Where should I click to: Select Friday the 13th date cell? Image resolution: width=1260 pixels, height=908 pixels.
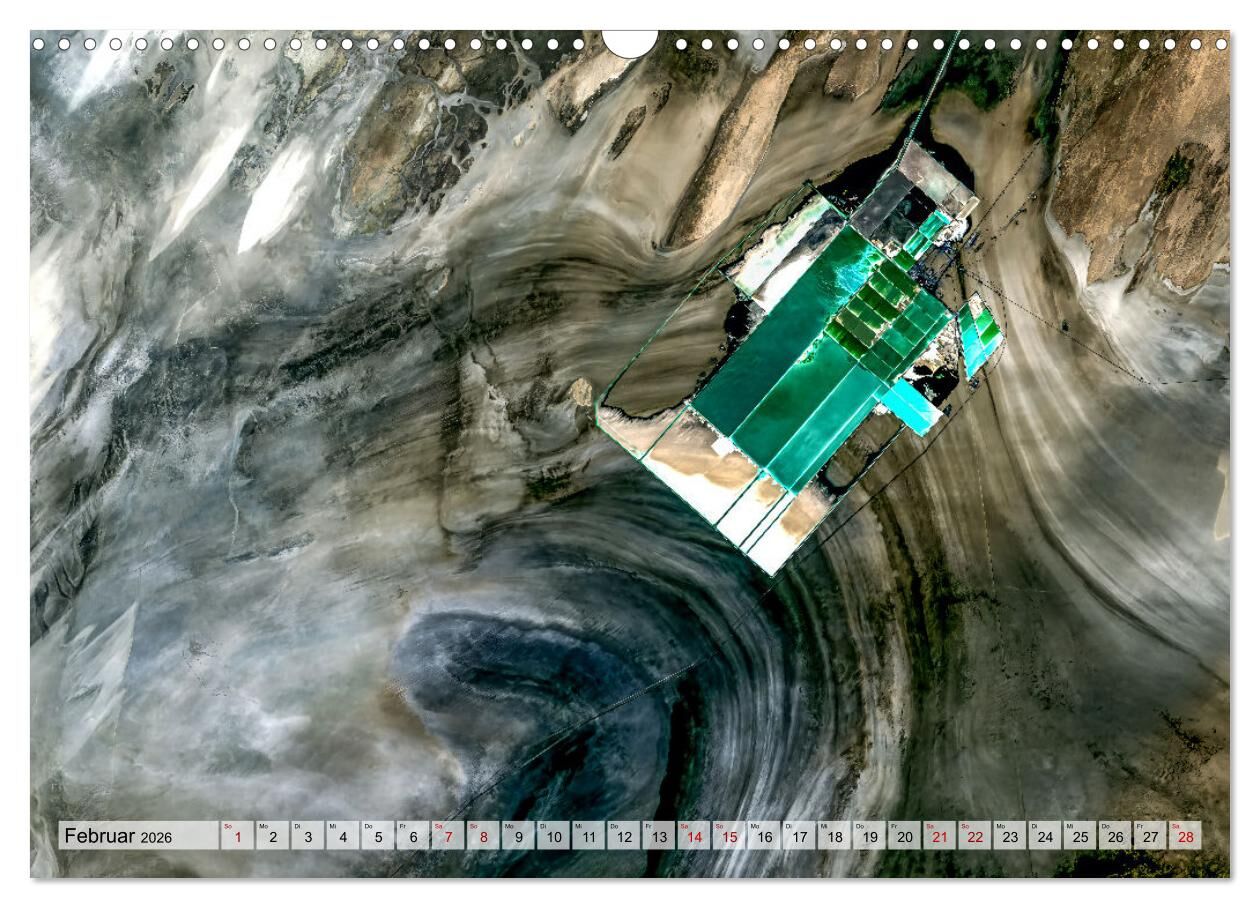[x=659, y=836]
